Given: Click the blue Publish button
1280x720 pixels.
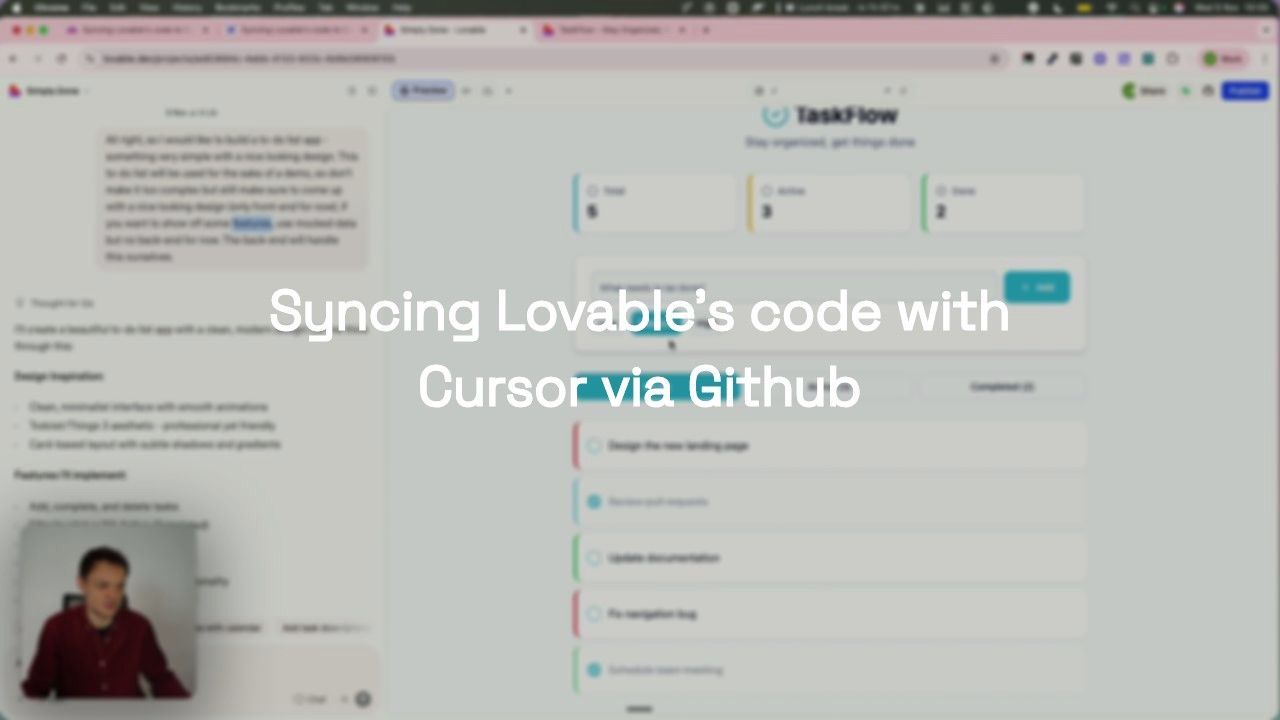Looking at the screenshot, I should click(x=1245, y=91).
